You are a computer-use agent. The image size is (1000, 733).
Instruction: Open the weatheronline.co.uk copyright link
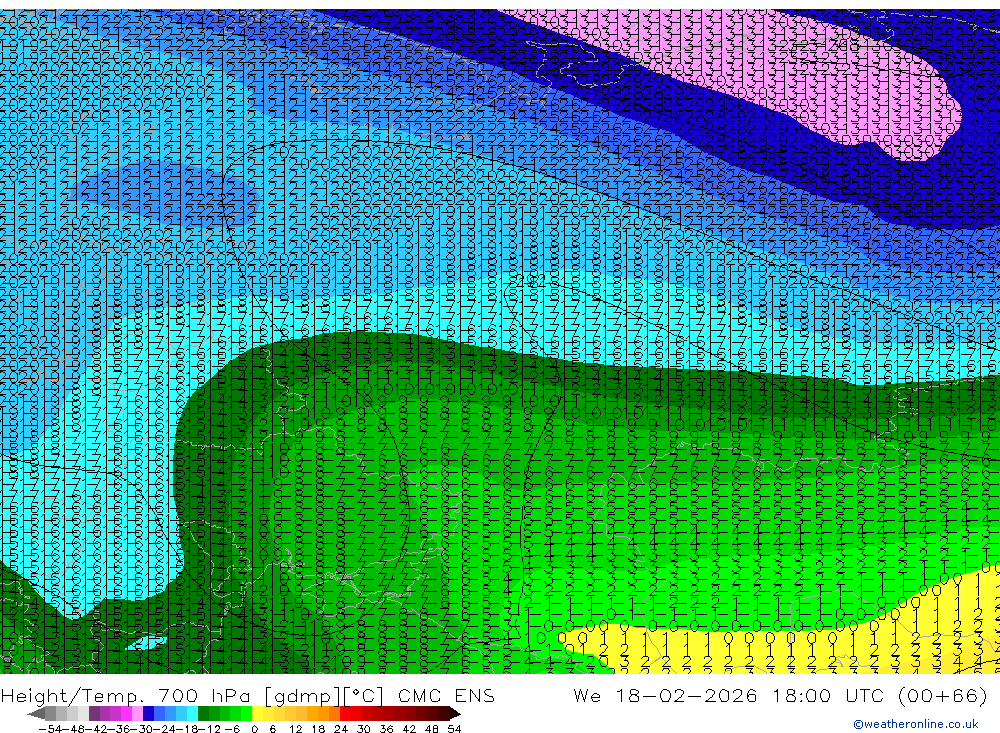tap(915, 724)
